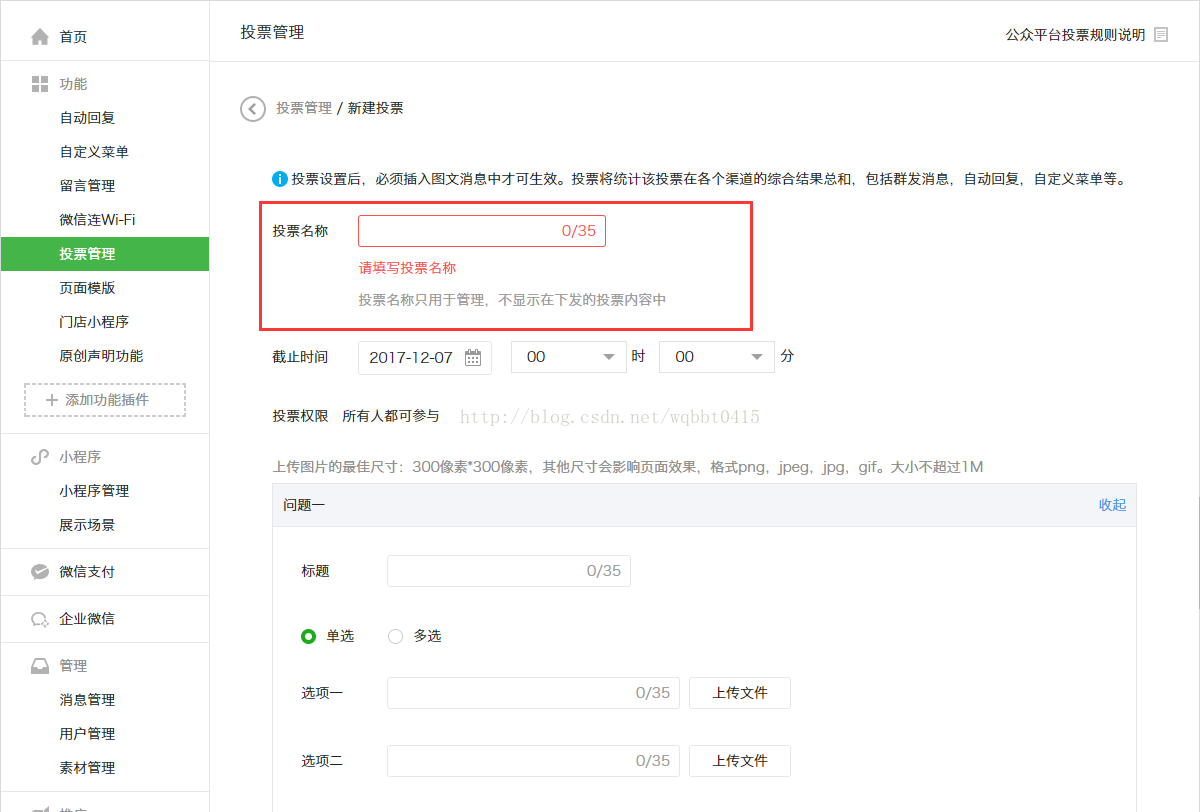Click the 新建投票 breadcrumb text
1200x812 pixels.
pyautogui.click(x=376, y=108)
